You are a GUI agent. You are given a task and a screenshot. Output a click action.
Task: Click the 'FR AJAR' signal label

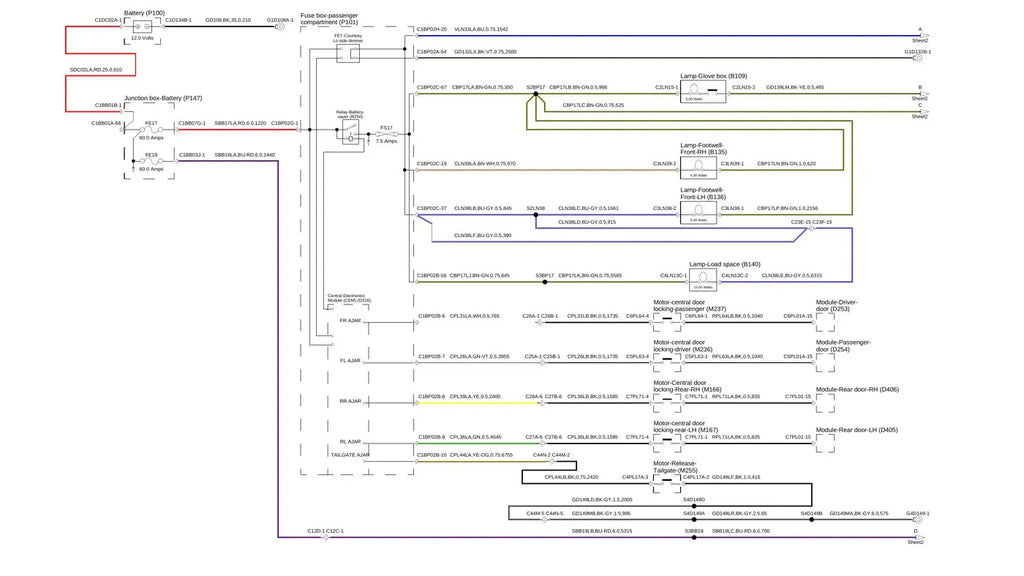coord(350,321)
